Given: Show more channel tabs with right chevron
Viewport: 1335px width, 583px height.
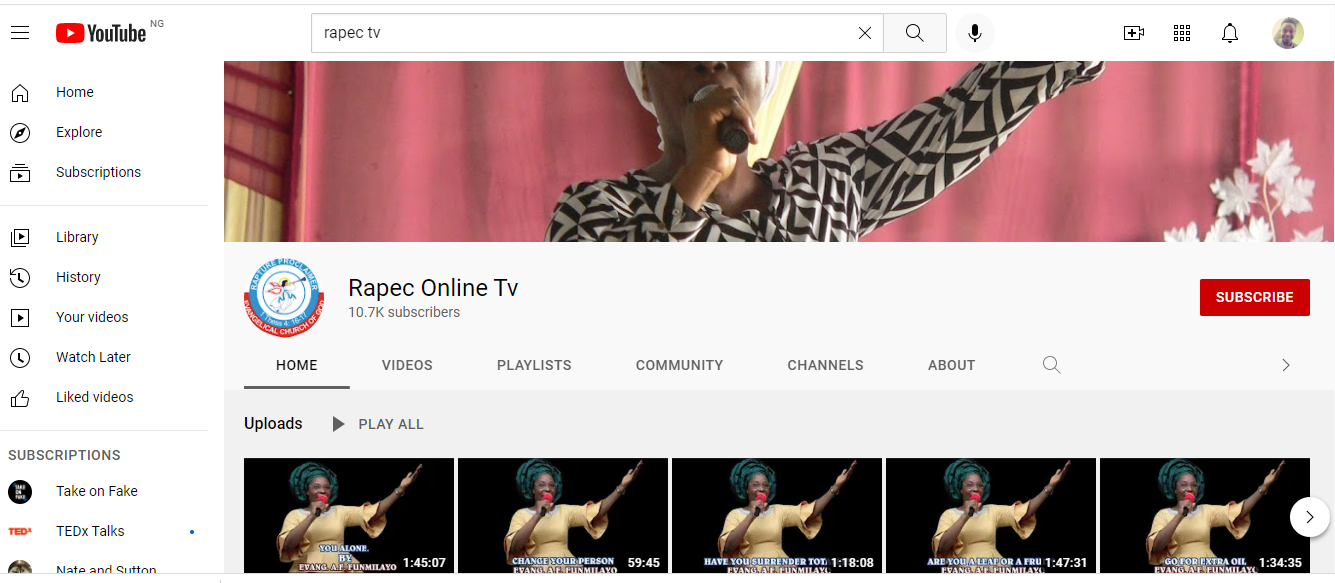Looking at the screenshot, I should [x=1286, y=365].
